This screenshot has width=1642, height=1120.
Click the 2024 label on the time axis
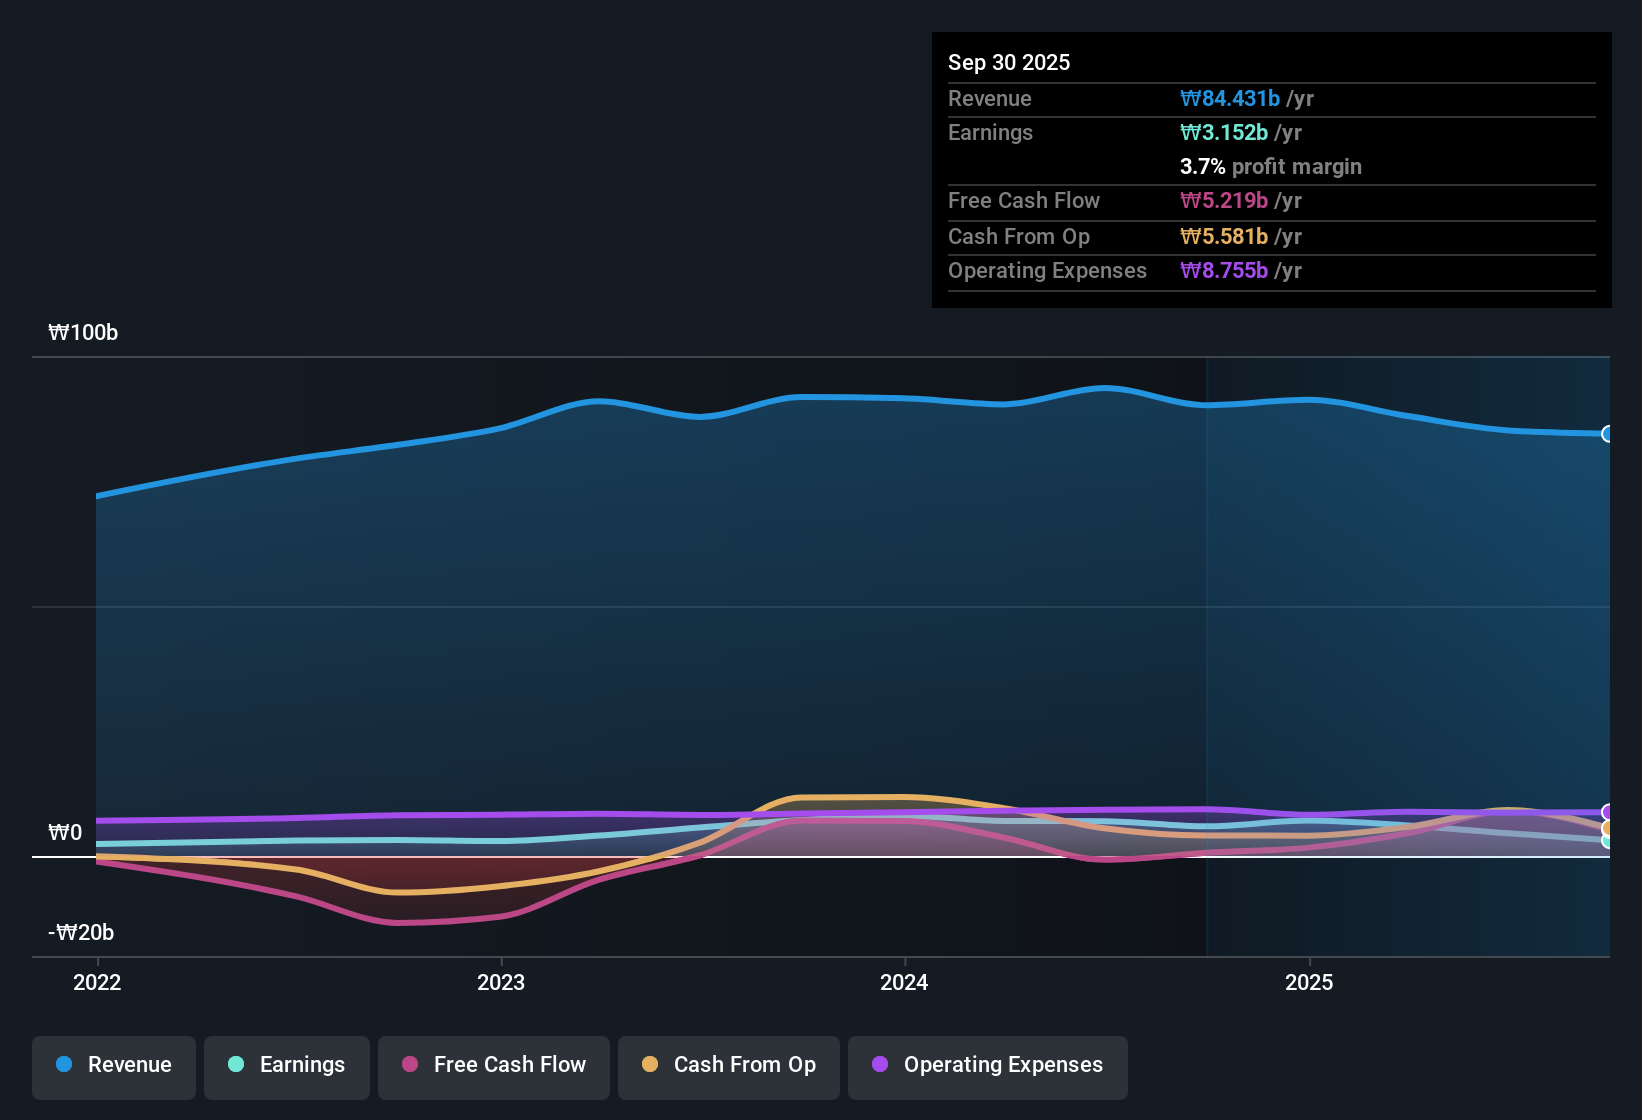[x=903, y=983]
